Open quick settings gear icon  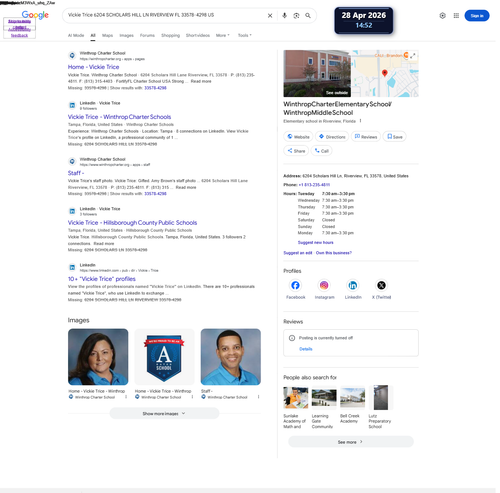(442, 16)
